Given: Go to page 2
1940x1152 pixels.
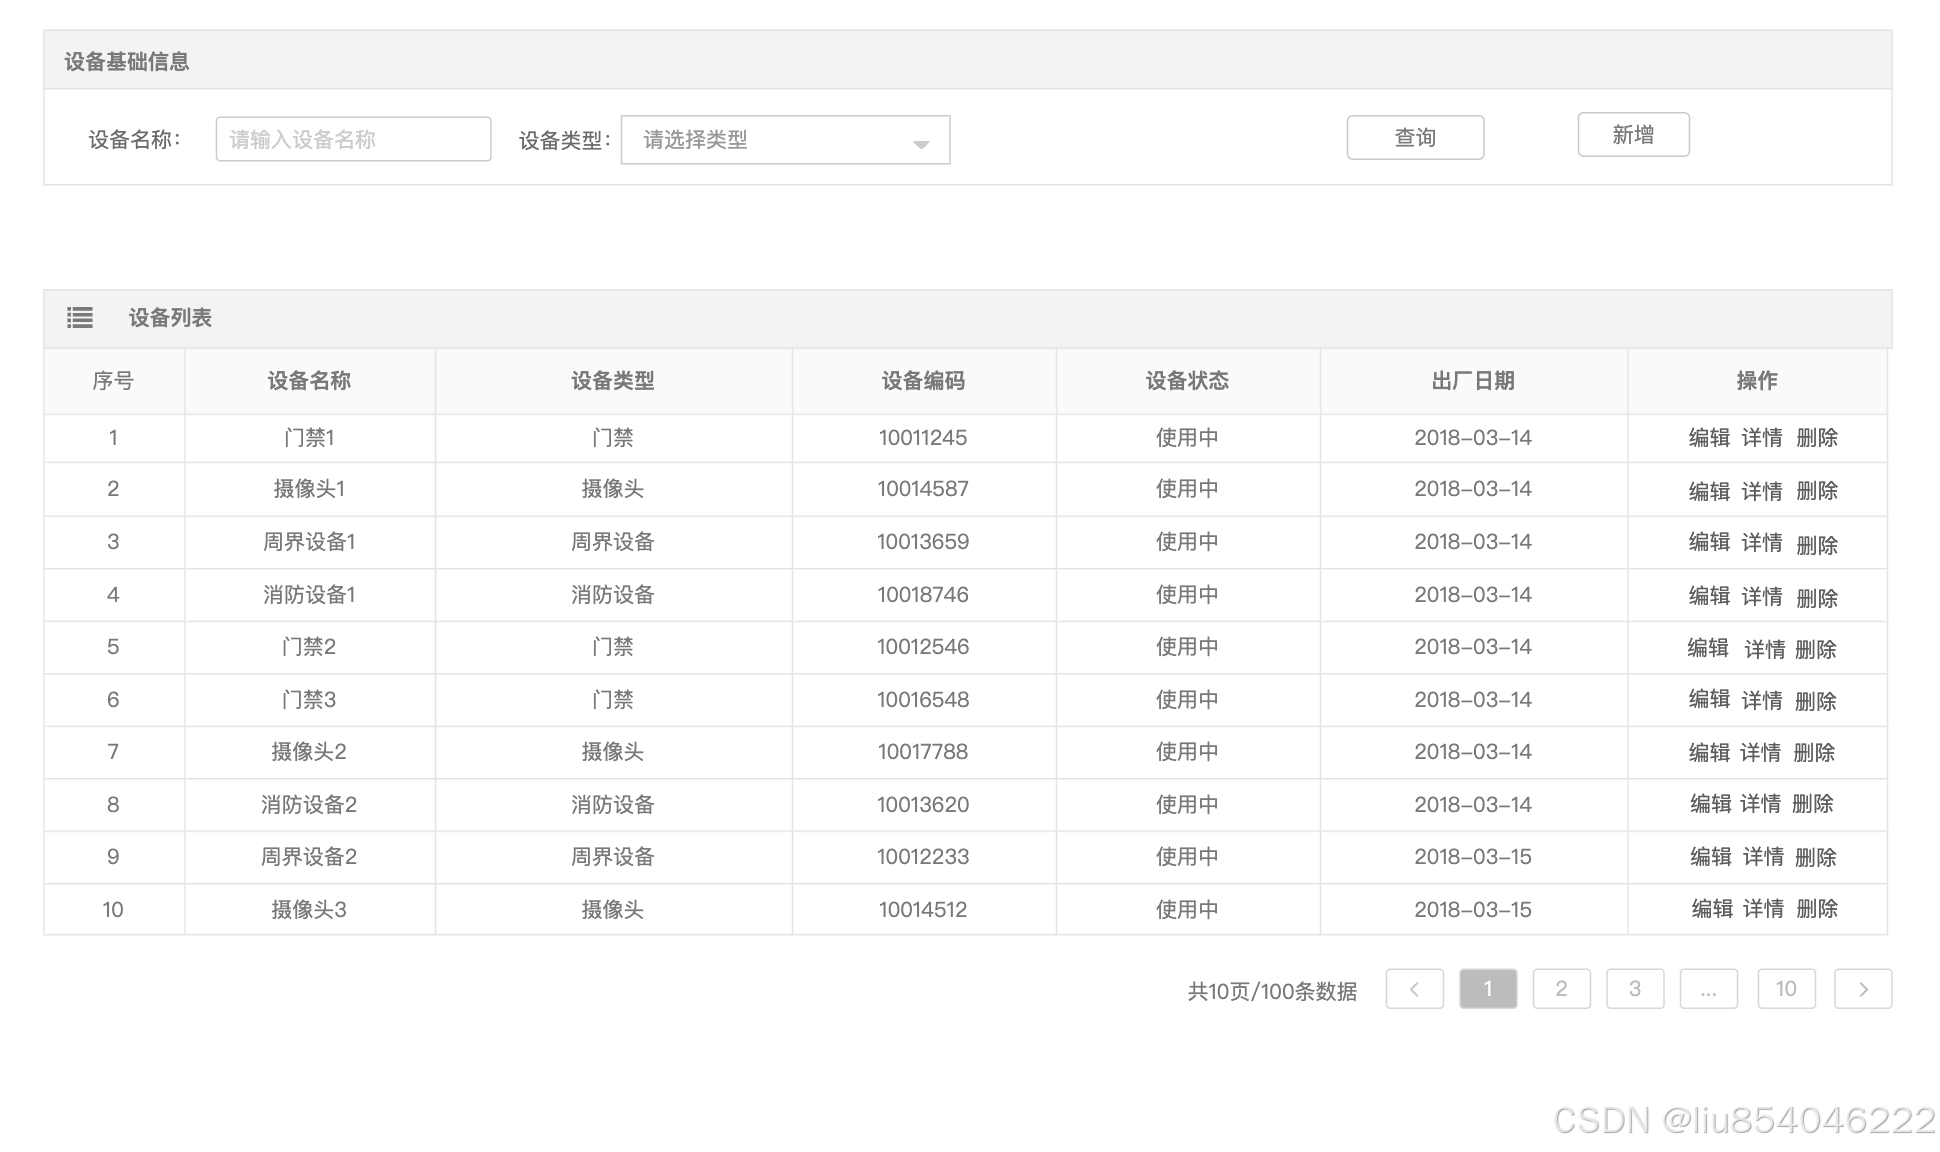Looking at the screenshot, I should point(1561,989).
